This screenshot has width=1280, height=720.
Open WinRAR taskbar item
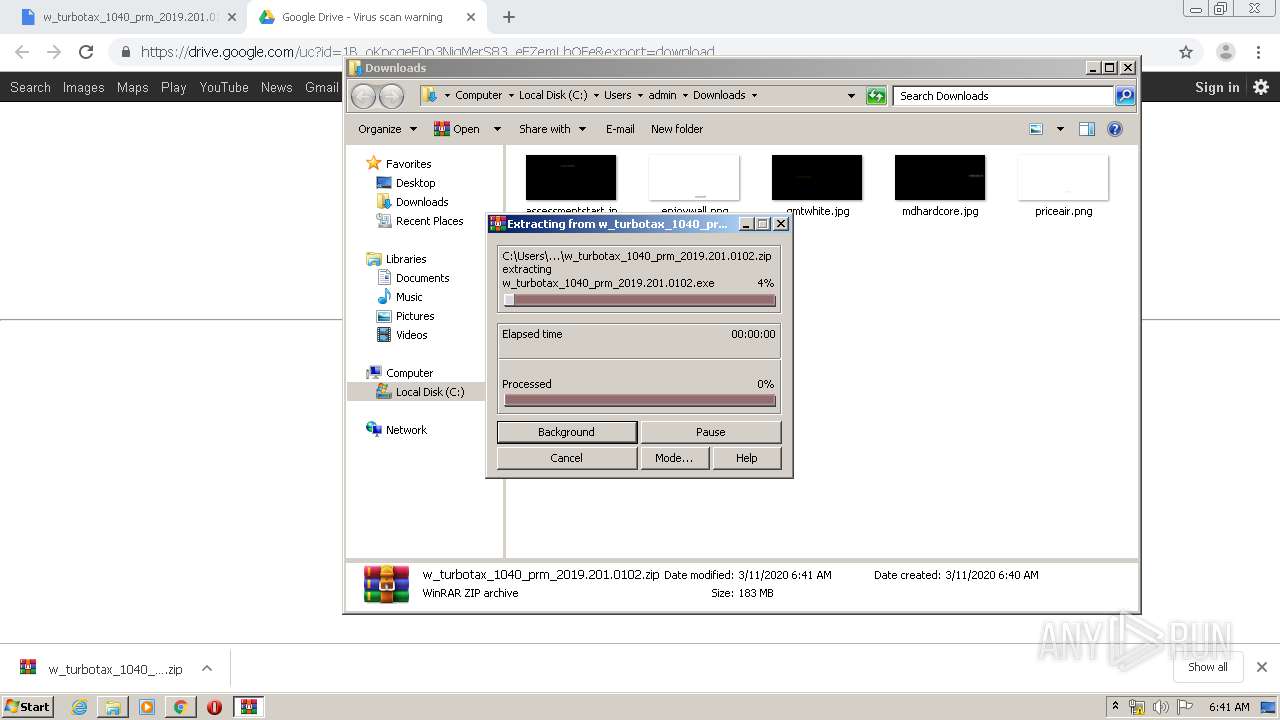tap(248, 707)
